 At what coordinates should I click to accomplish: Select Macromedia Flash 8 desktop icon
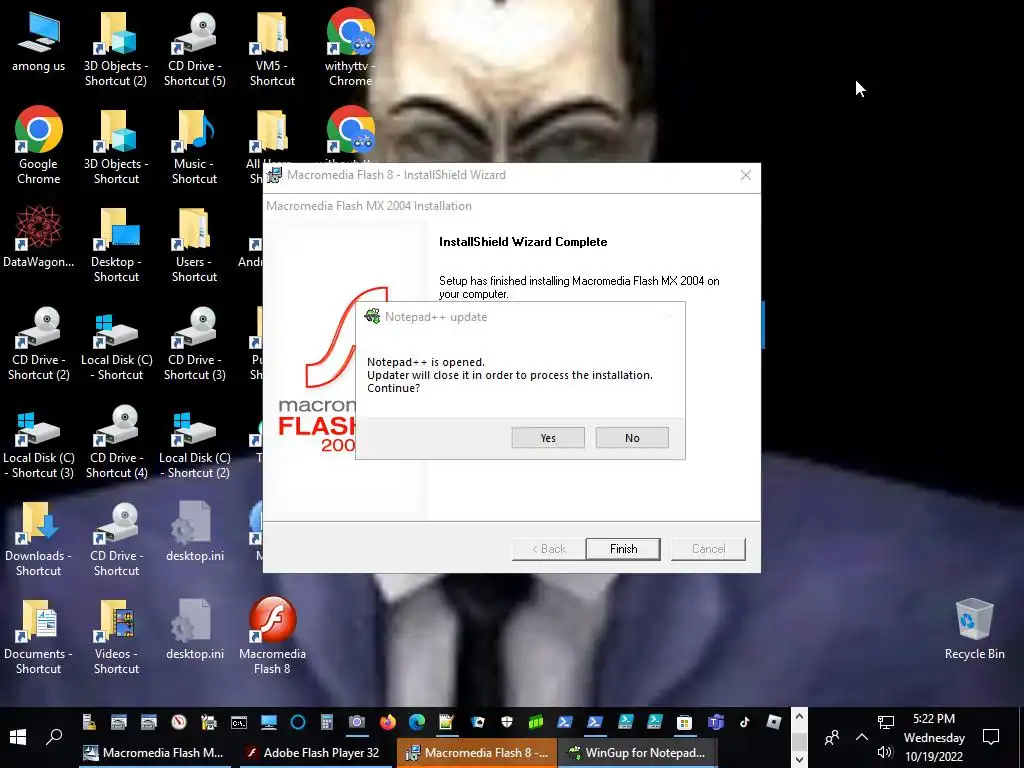tap(272, 635)
